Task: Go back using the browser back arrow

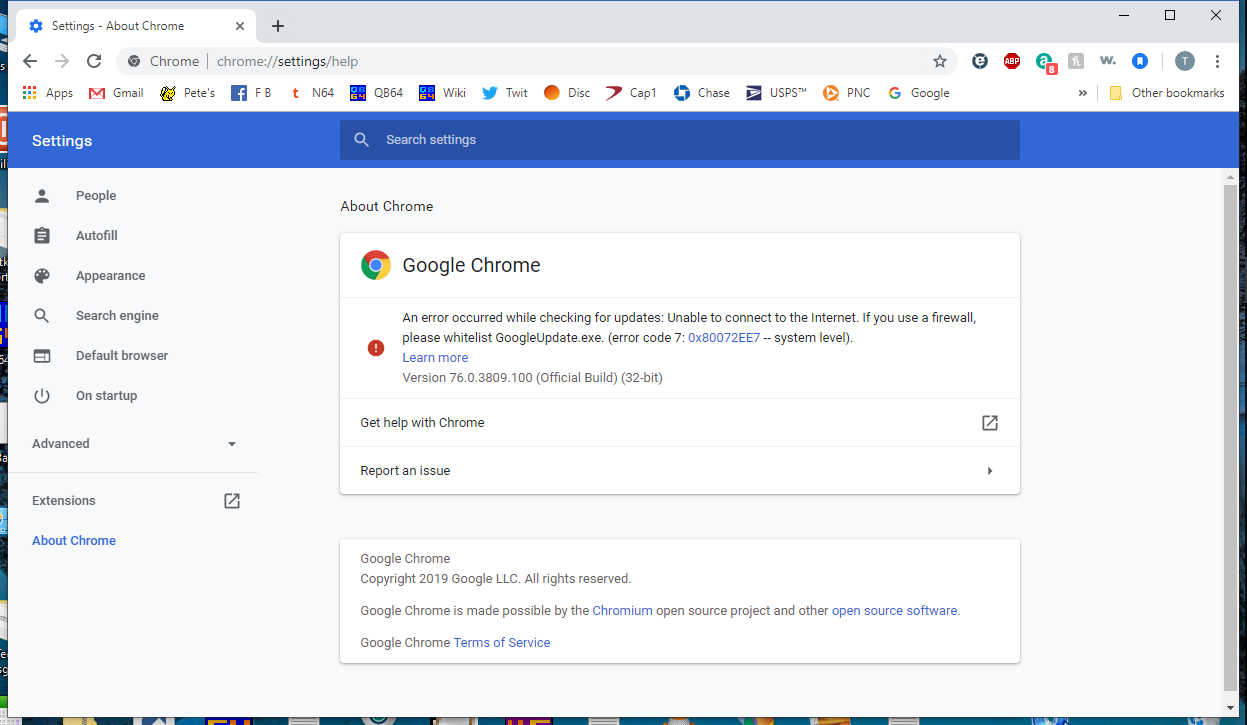Action: 30,61
